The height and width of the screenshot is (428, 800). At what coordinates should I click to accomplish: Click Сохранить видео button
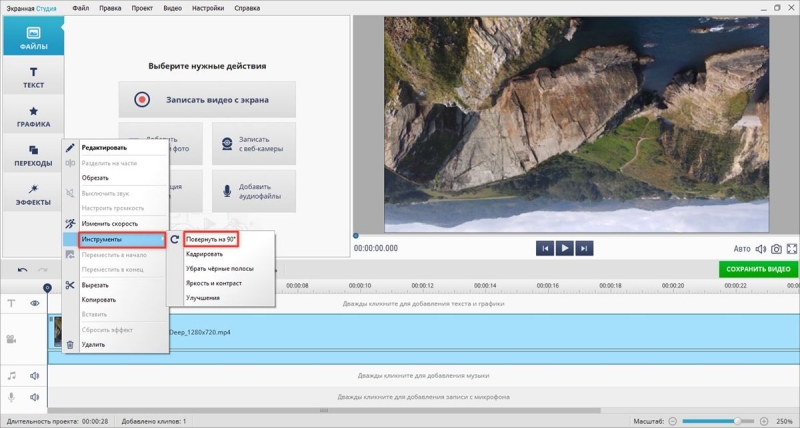(758, 269)
